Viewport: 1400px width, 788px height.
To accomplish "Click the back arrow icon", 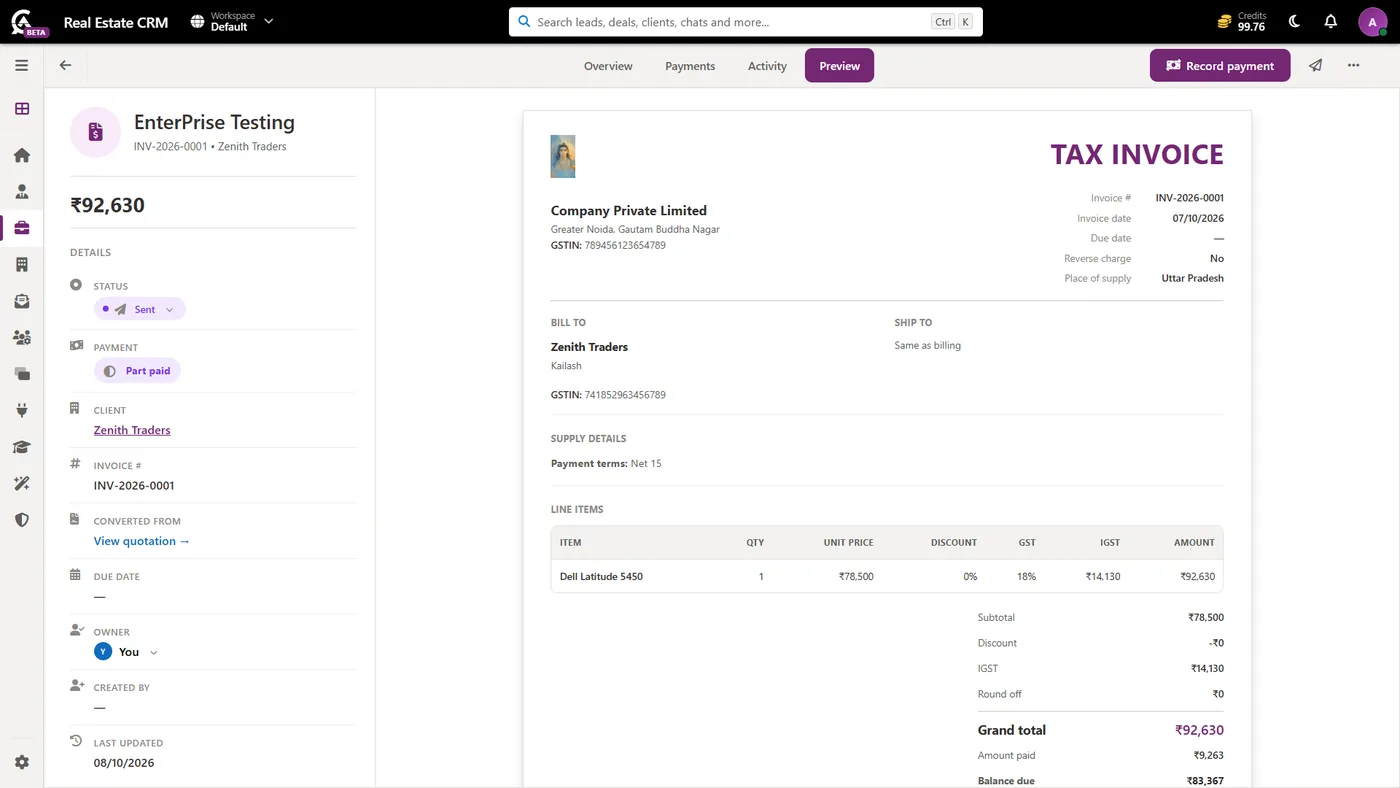I will click(65, 65).
